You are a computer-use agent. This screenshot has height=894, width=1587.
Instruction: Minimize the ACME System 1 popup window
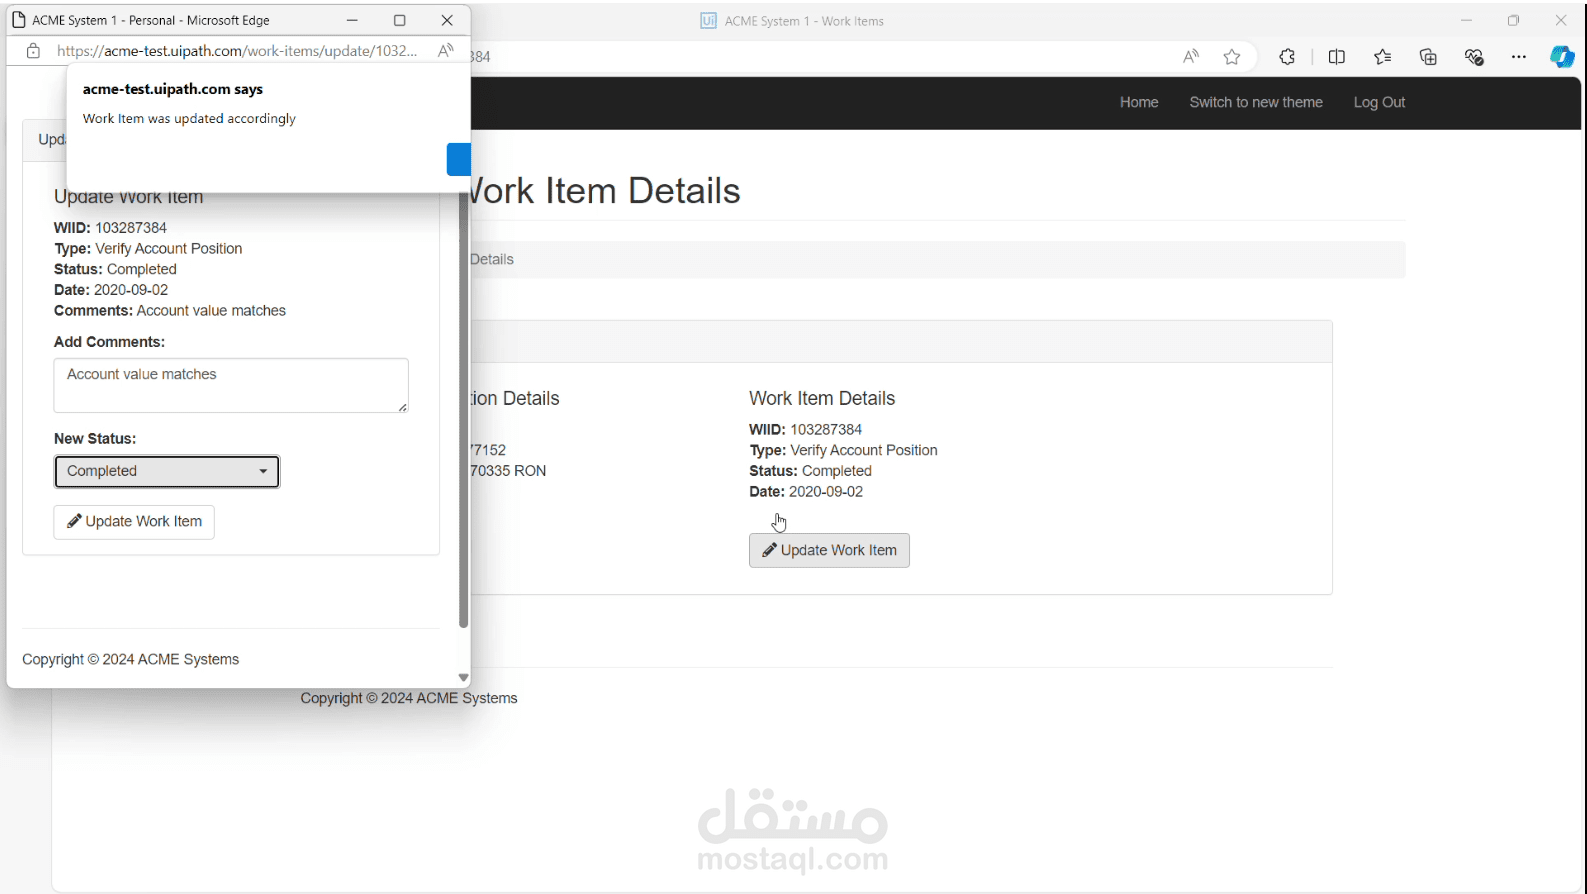(x=352, y=20)
